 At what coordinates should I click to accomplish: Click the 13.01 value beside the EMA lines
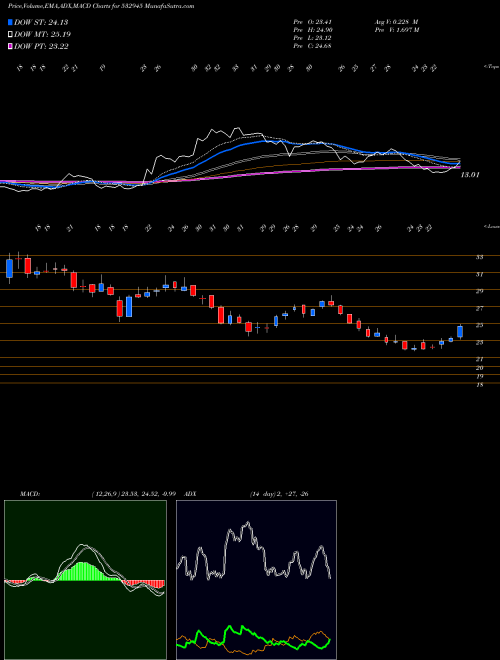[x=470, y=175]
